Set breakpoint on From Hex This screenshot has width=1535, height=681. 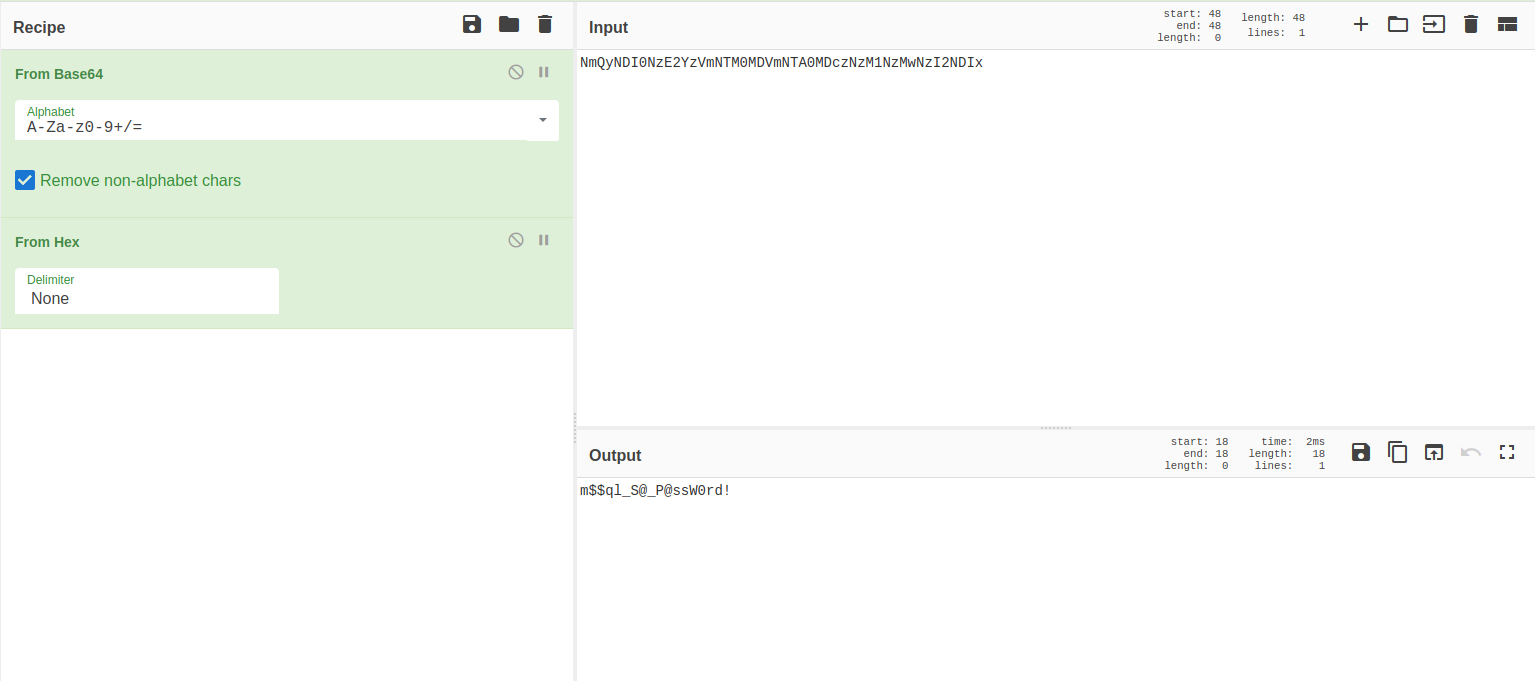click(x=544, y=240)
